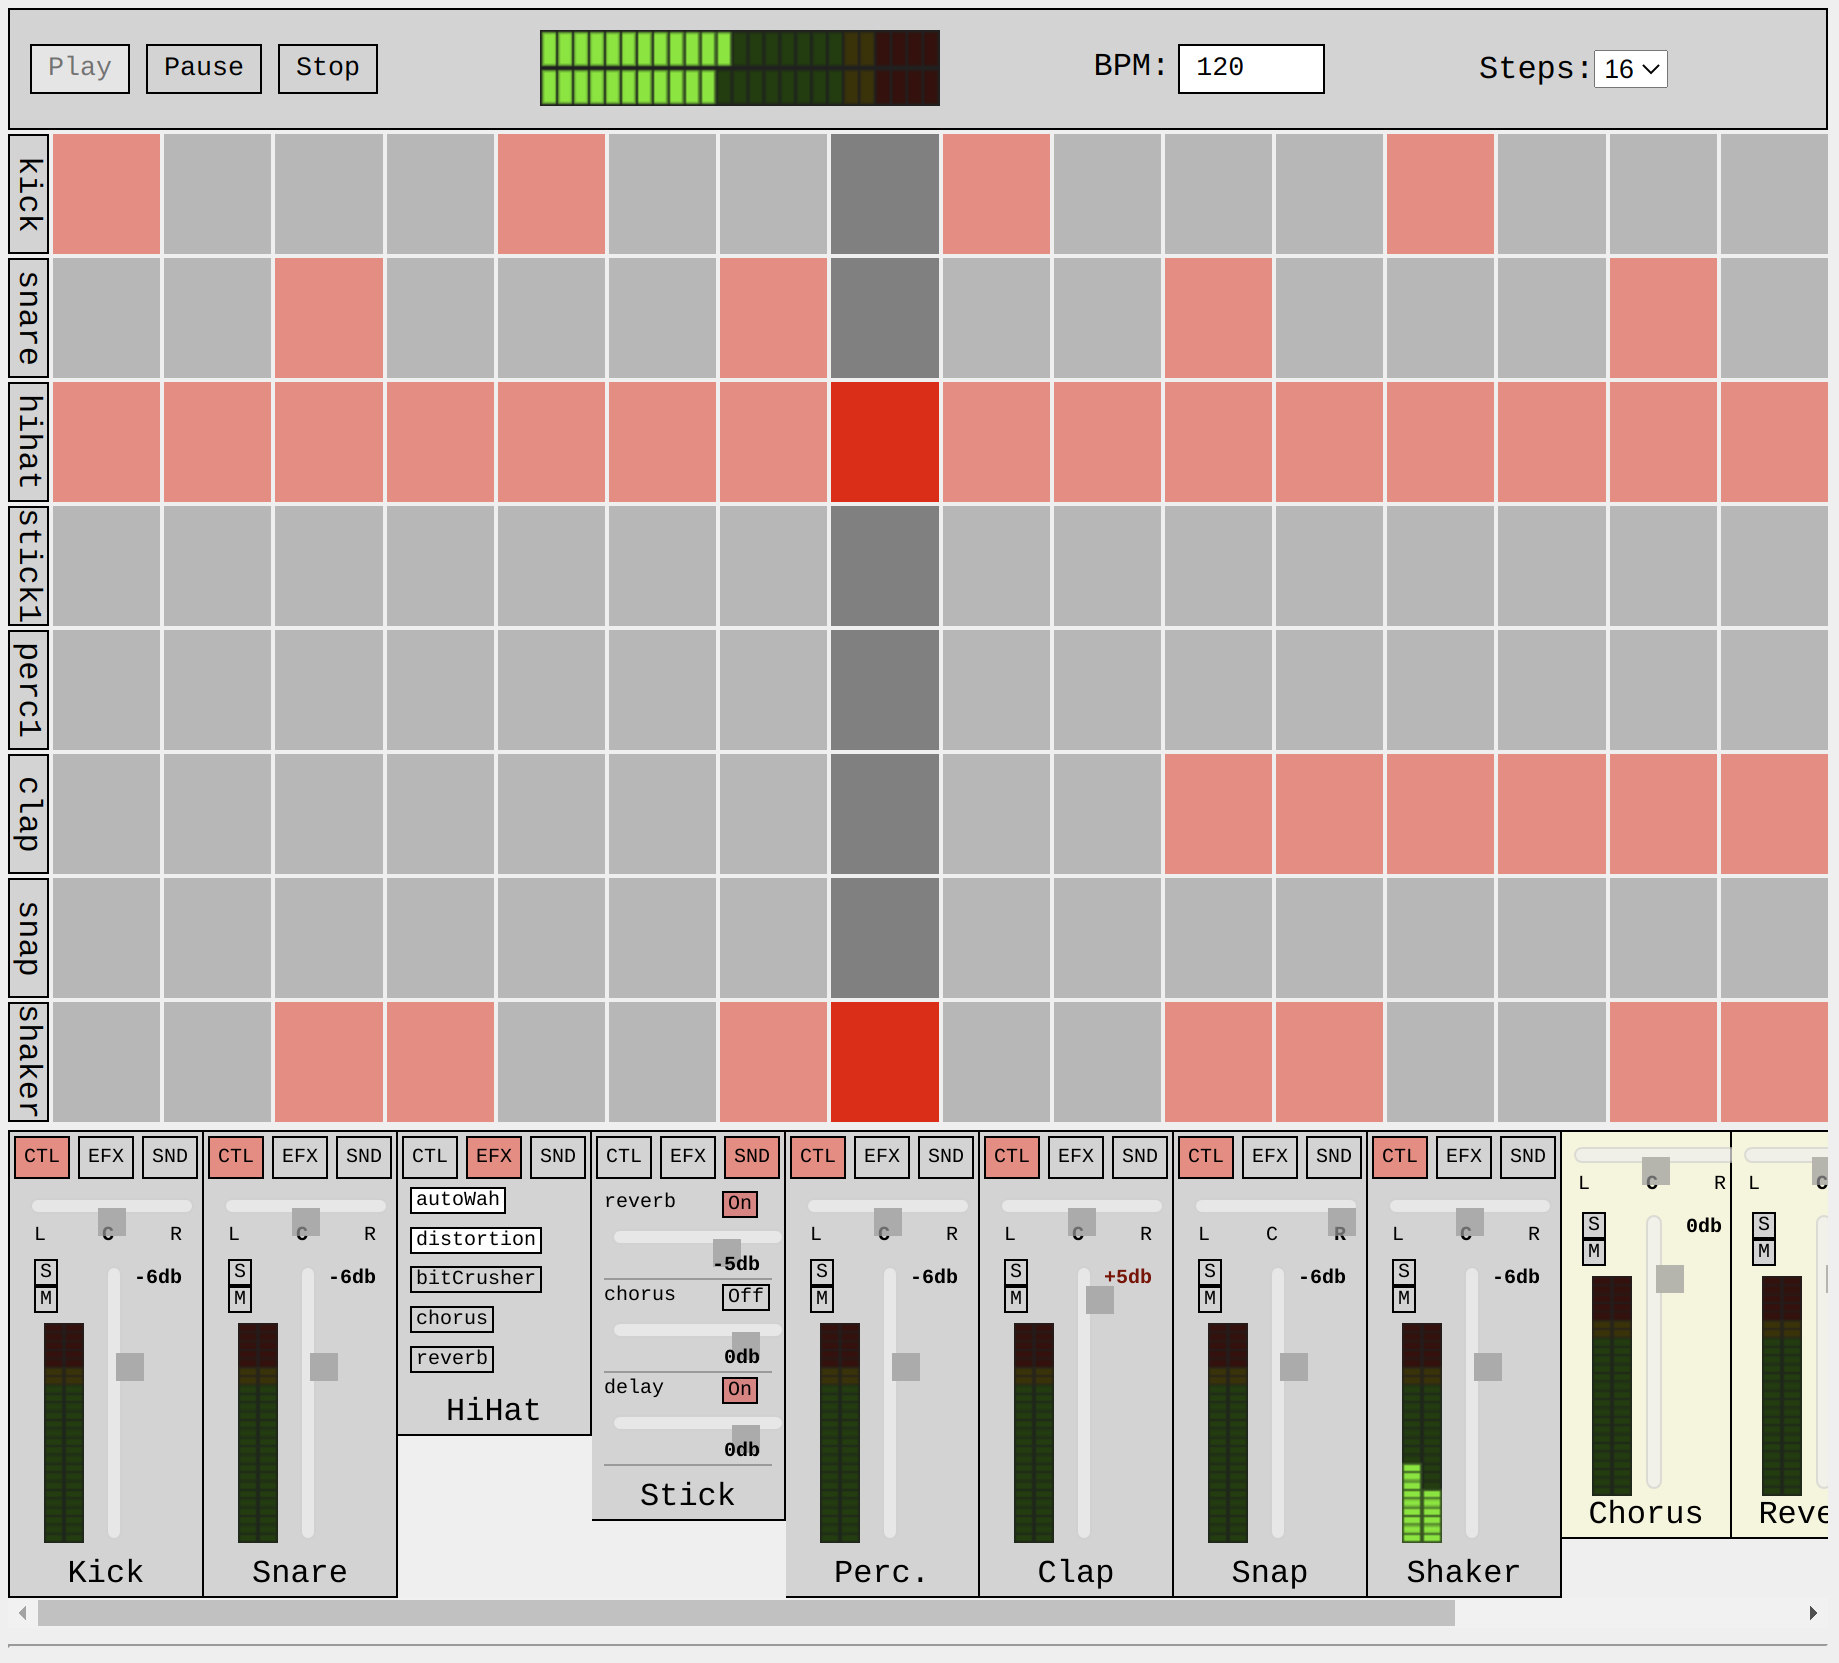Mute the Chorus bus channel

(1594, 1252)
